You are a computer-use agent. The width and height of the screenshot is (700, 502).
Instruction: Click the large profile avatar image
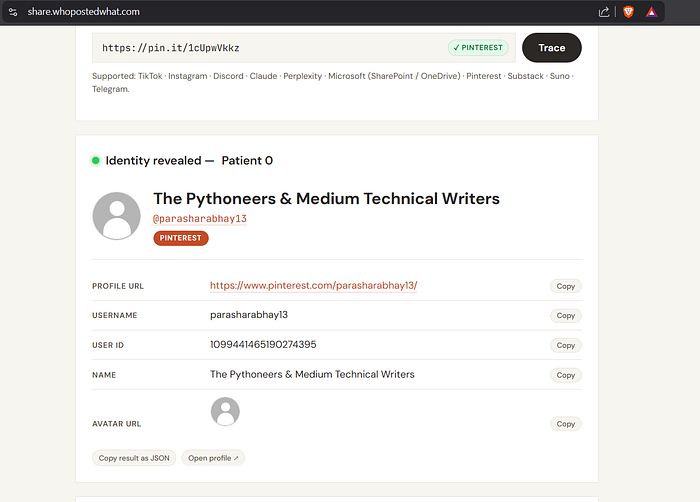[x=117, y=216]
